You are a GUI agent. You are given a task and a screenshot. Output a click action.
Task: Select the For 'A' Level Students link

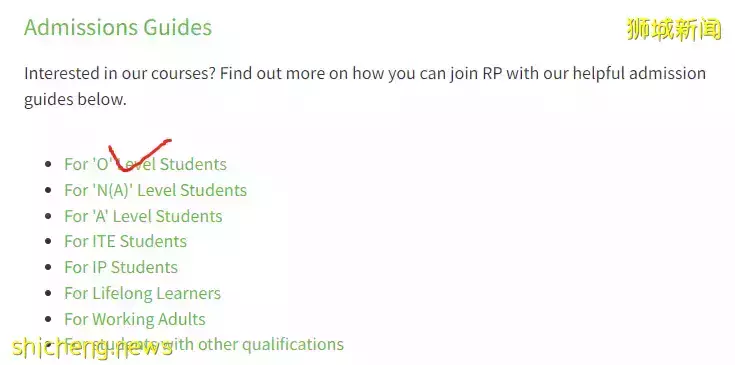pos(143,216)
